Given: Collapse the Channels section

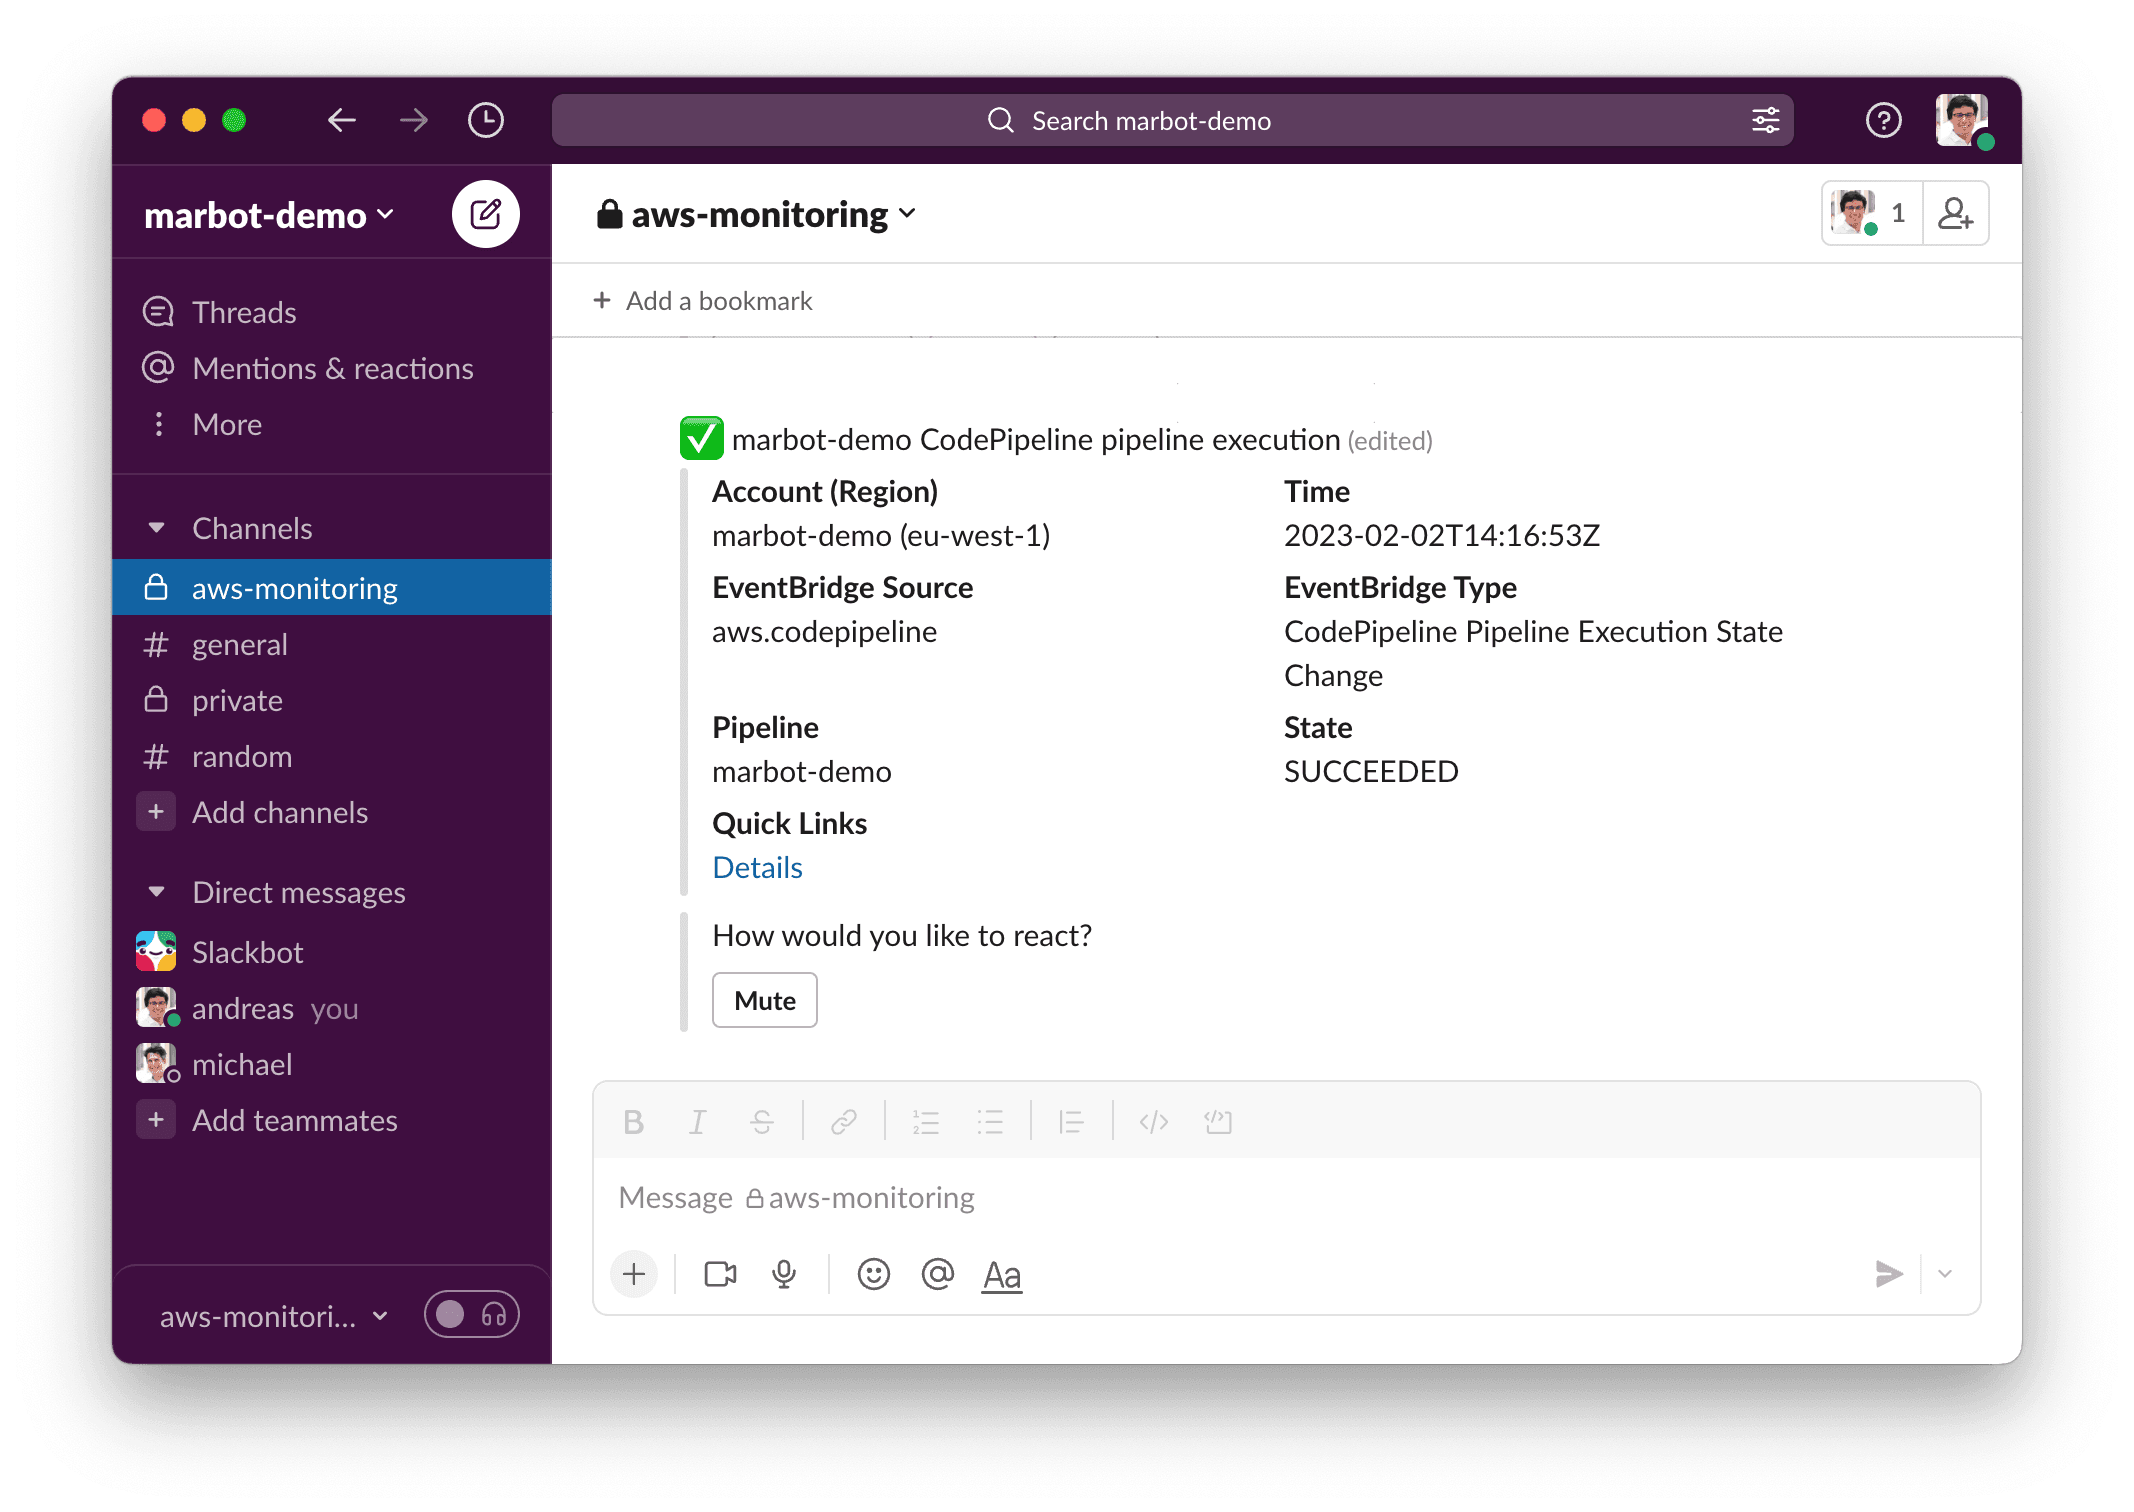Looking at the screenshot, I should click(x=157, y=528).
